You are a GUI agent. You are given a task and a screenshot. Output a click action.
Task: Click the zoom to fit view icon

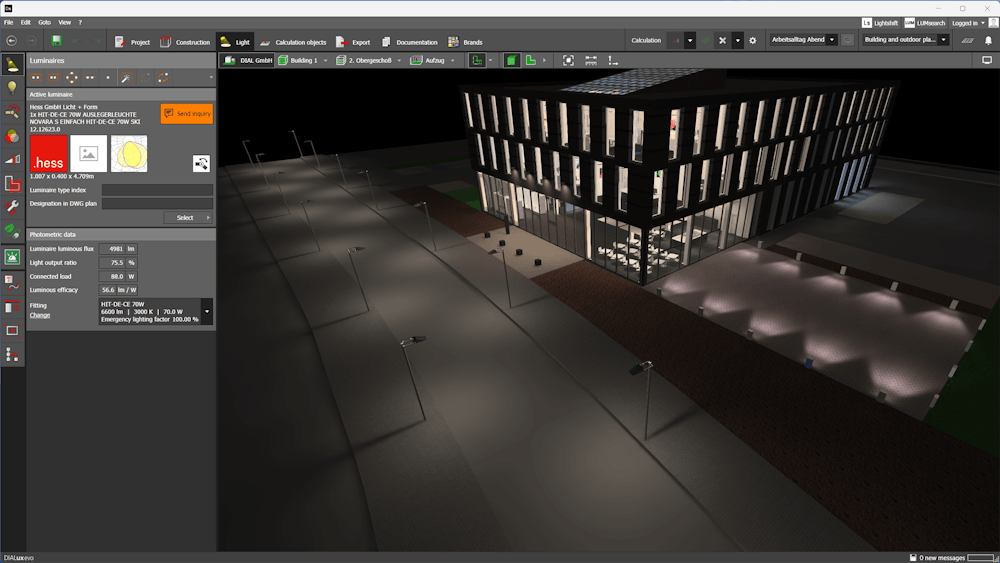click(568, 61)
